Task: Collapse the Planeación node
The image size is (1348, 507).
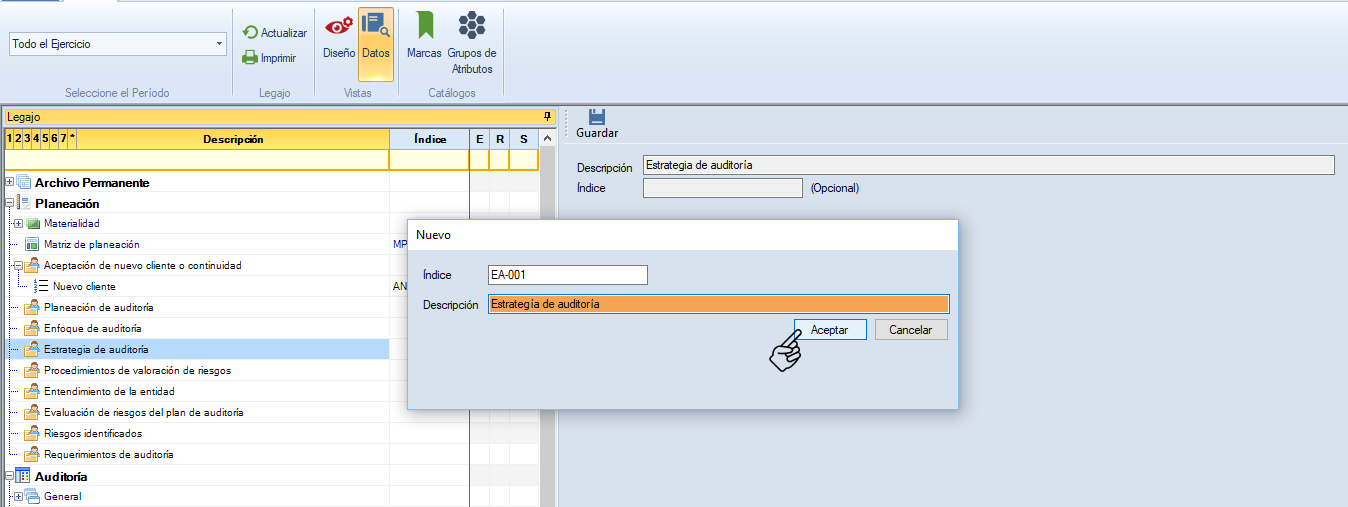Action: pos(10,203)
